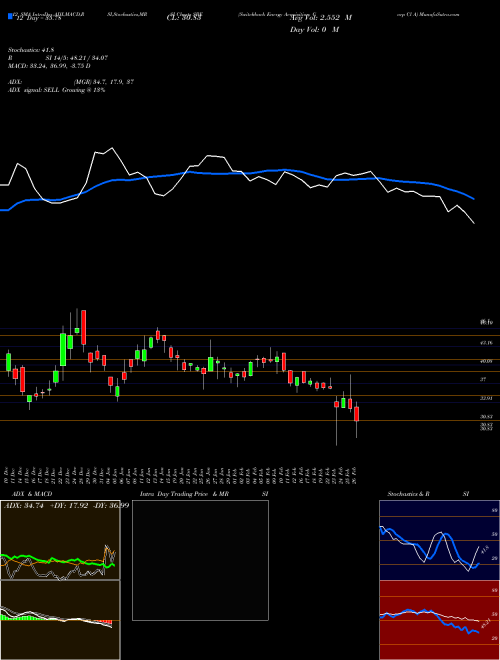This screenshot has height=660, width=500.
Task: Click the 'Day Vol: 0 M' text
Action: pyautogui.click(x=314, y=30)
